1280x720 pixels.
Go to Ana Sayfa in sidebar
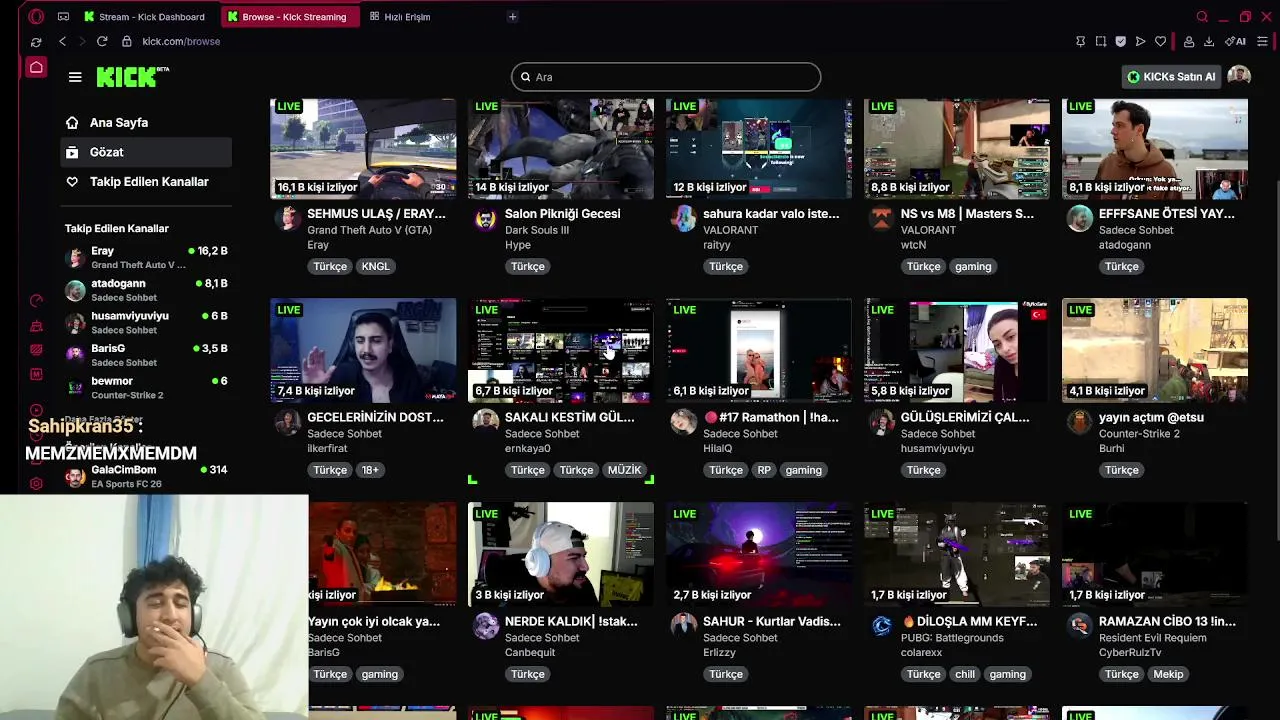[147, 122]
